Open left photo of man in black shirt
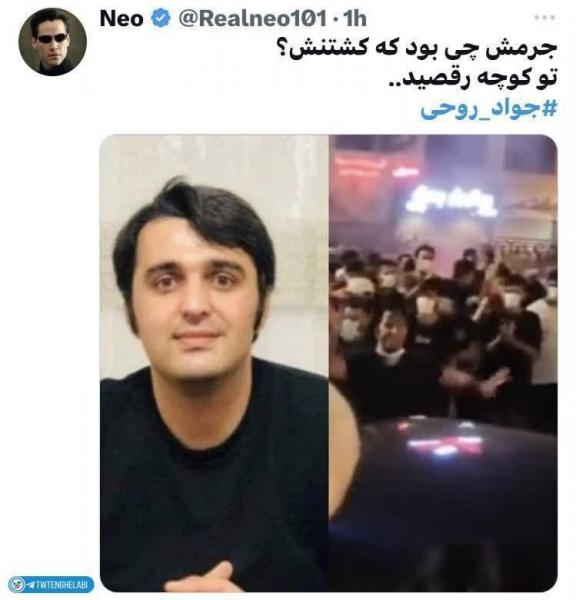Image resolution: width=576 pixels, height=600 pixels. pyautogui.click(x=214, y=363)
